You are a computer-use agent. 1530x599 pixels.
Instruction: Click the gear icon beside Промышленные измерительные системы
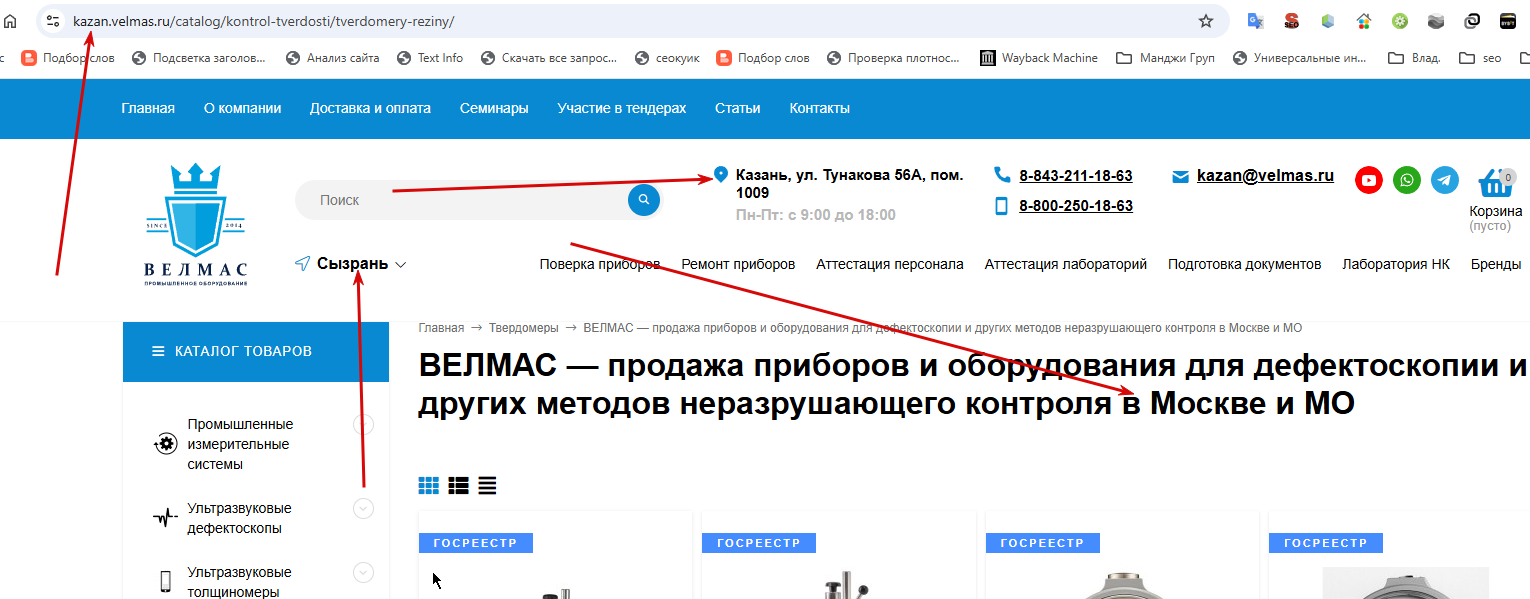(x=165, y=444)
